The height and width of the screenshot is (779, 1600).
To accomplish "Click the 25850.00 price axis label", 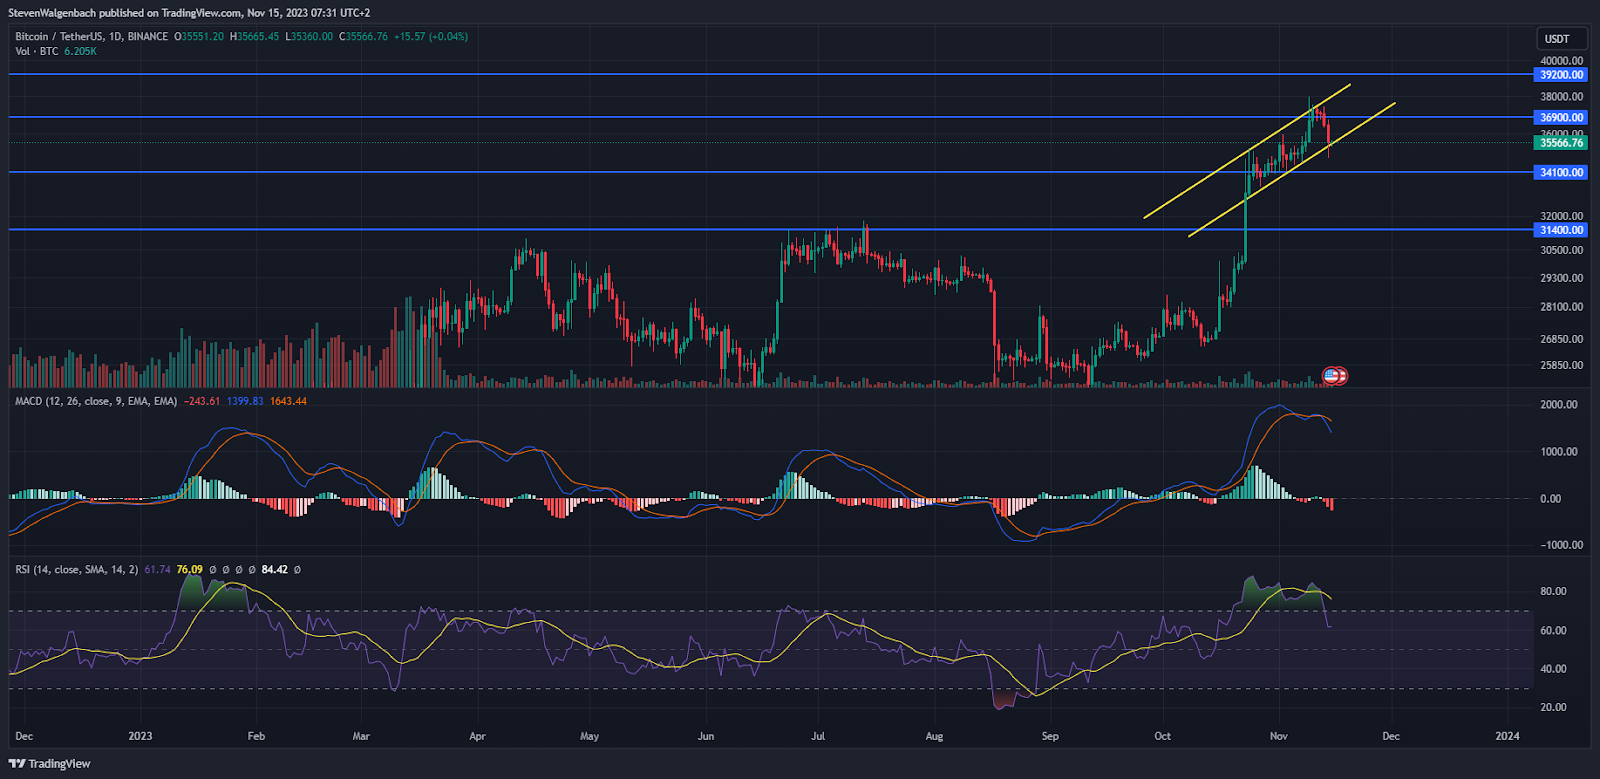I will [1561, 365].
